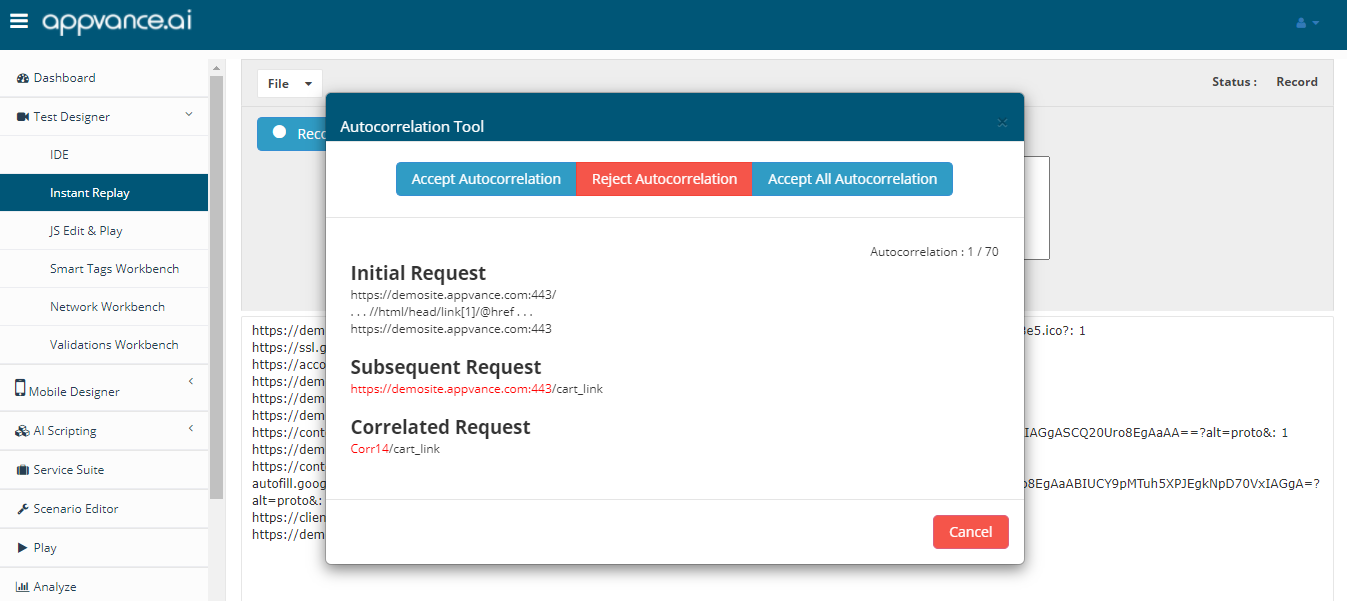Expand Mobile Designer section chevron
The height and width of the screenshot is (601, 1347).
click(x=190, y=381)
